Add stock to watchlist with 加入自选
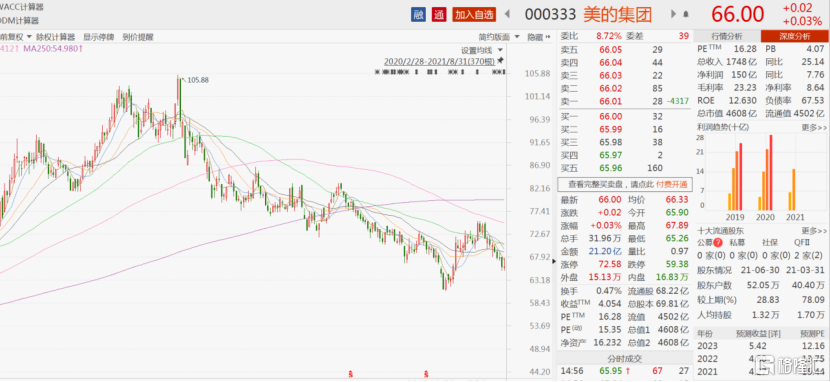Viewport: 830px width, 382px height. [x=474, y=14]
